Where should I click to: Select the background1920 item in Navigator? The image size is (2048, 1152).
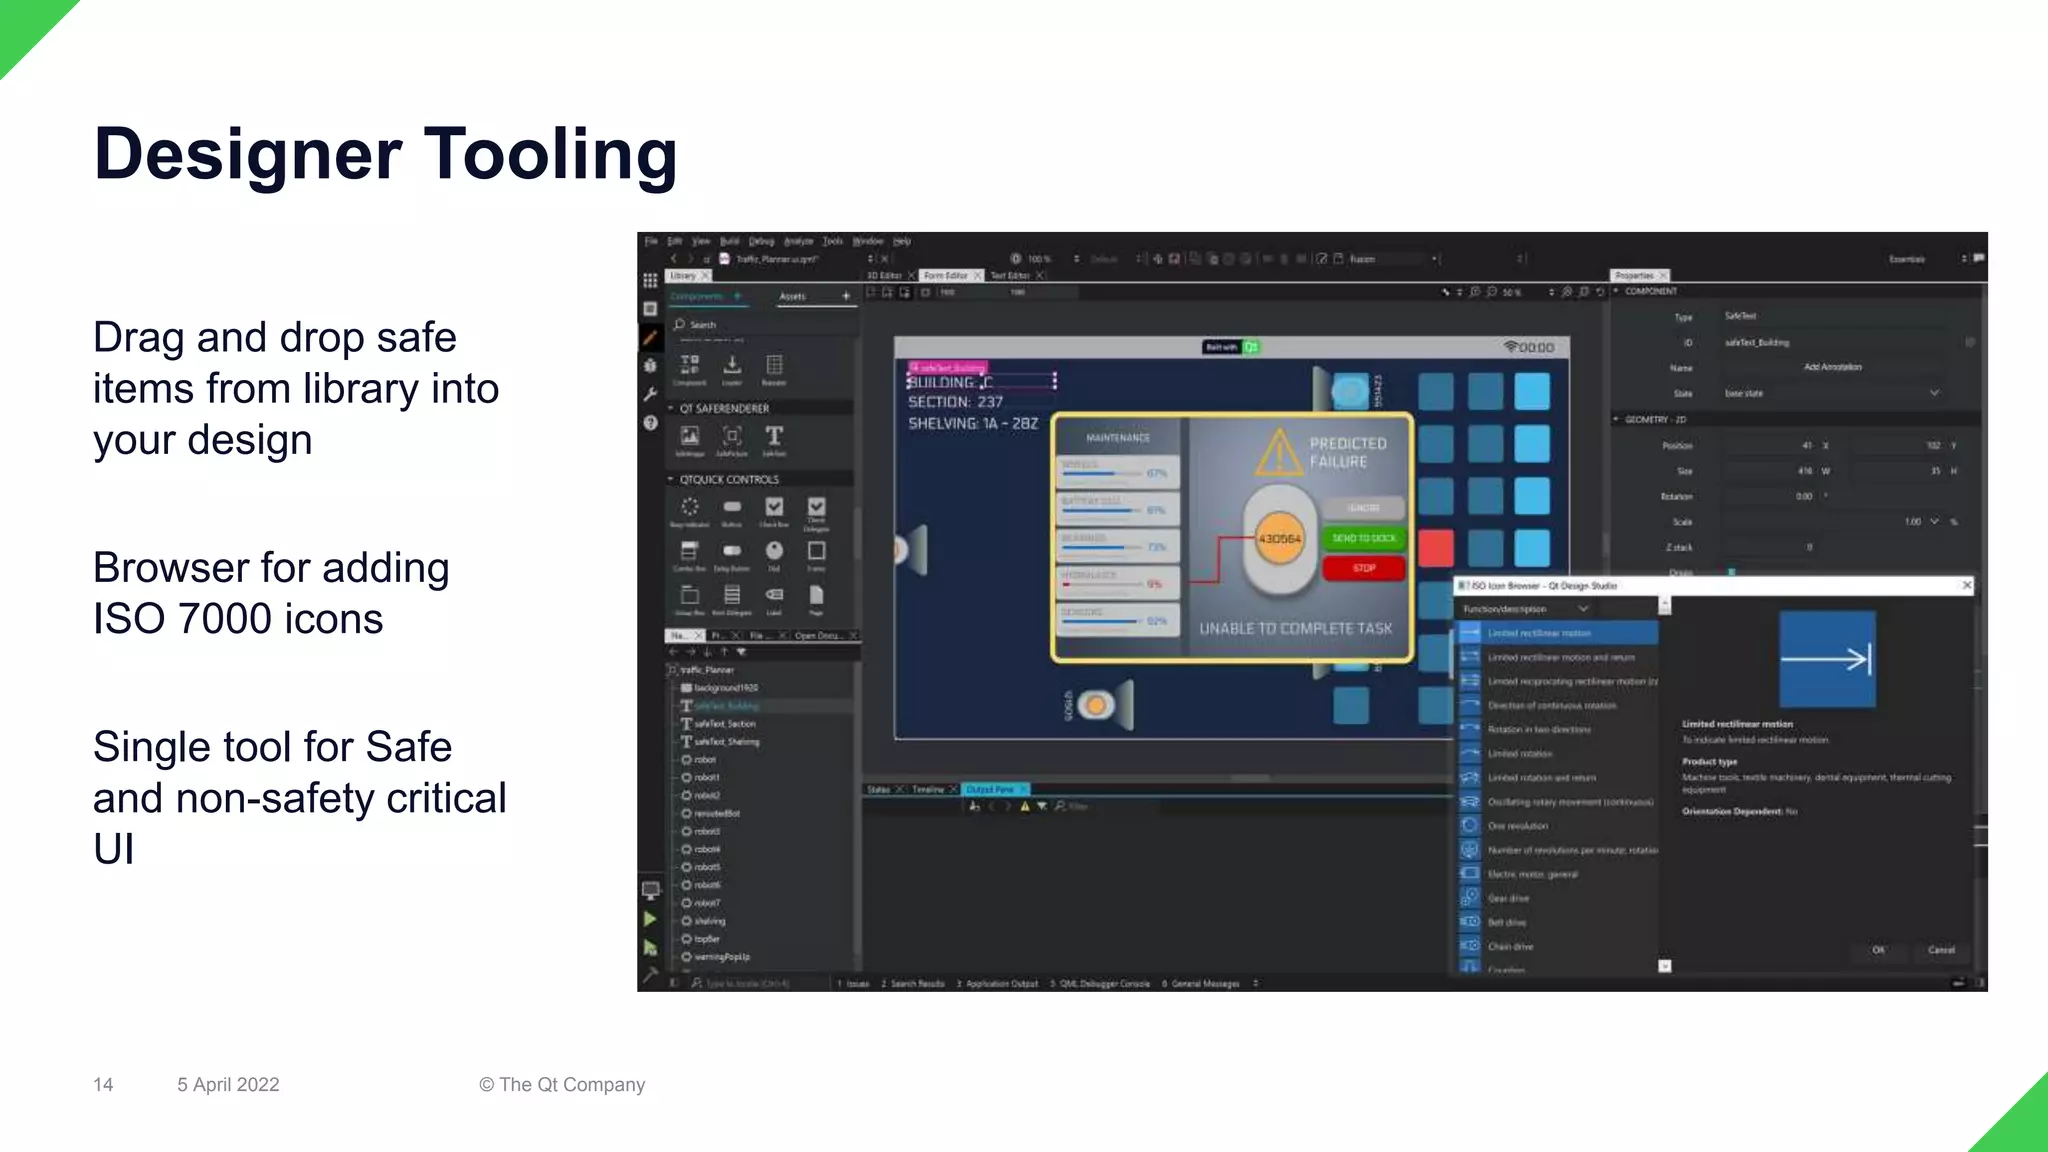[x=727, y=688]
